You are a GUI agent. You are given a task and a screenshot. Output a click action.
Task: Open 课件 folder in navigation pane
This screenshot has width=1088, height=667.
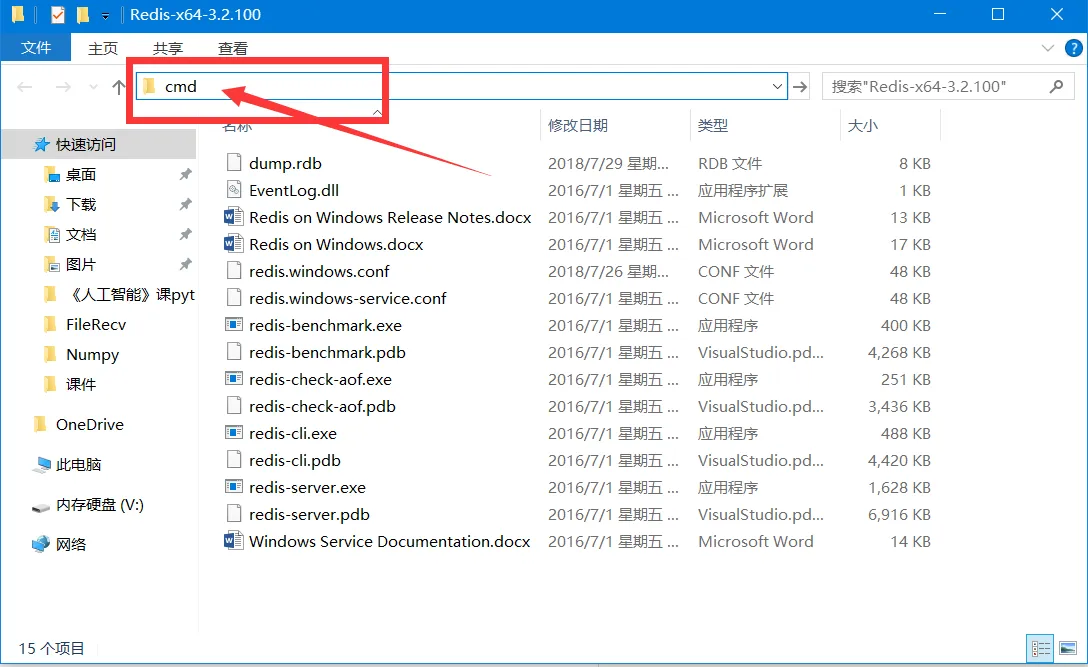tap(81, 385)
